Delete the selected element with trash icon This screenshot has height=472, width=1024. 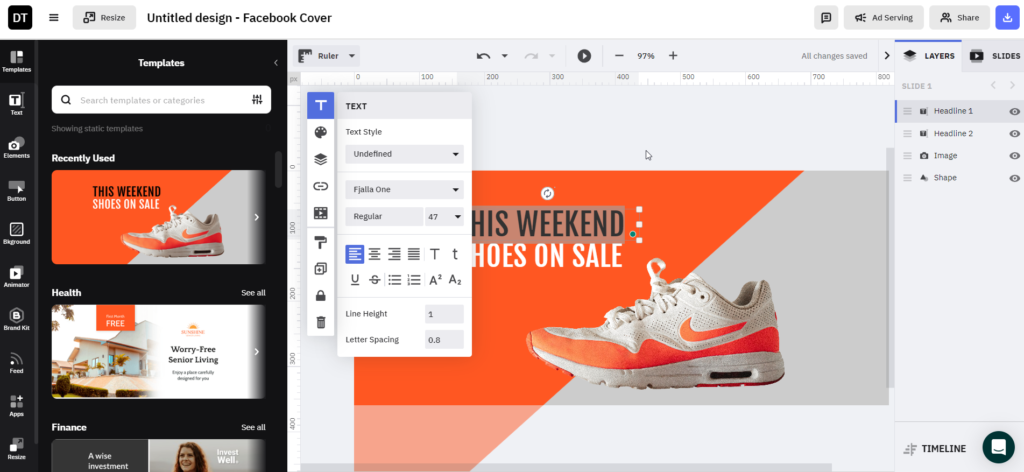(321, 322)
